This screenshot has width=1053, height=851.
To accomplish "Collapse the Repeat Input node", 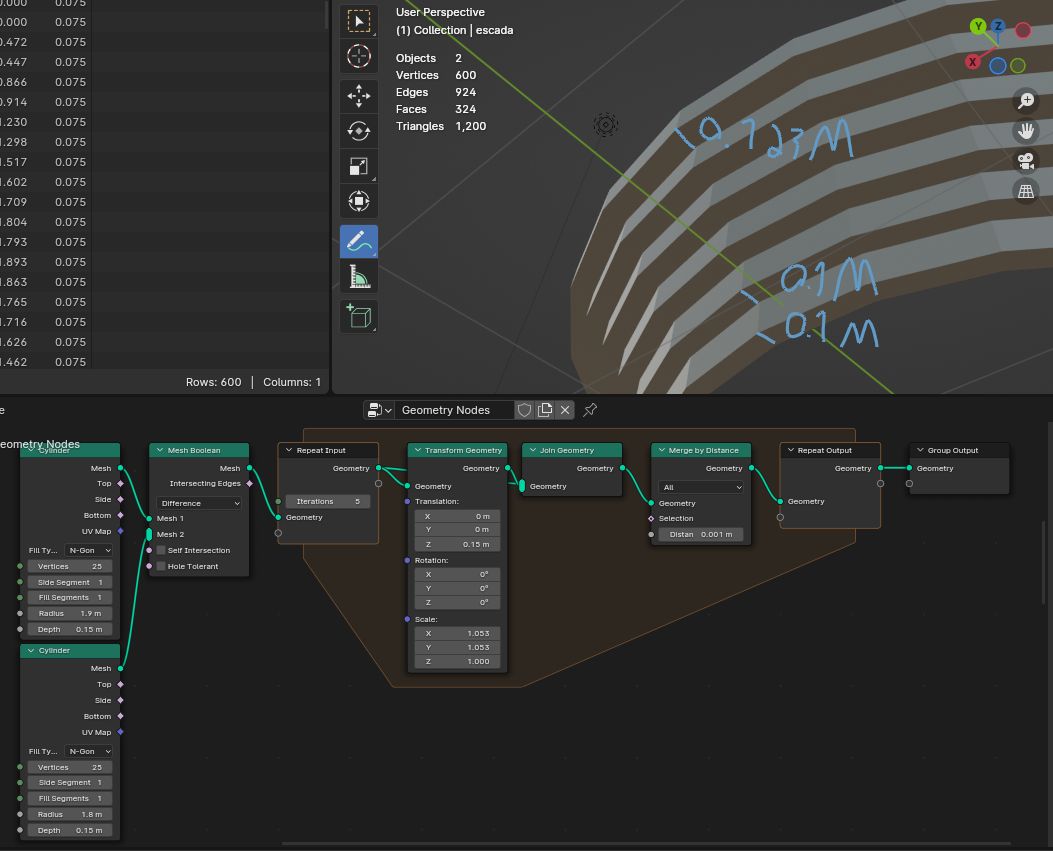I will pyautogui.click(x=289, y=450).
